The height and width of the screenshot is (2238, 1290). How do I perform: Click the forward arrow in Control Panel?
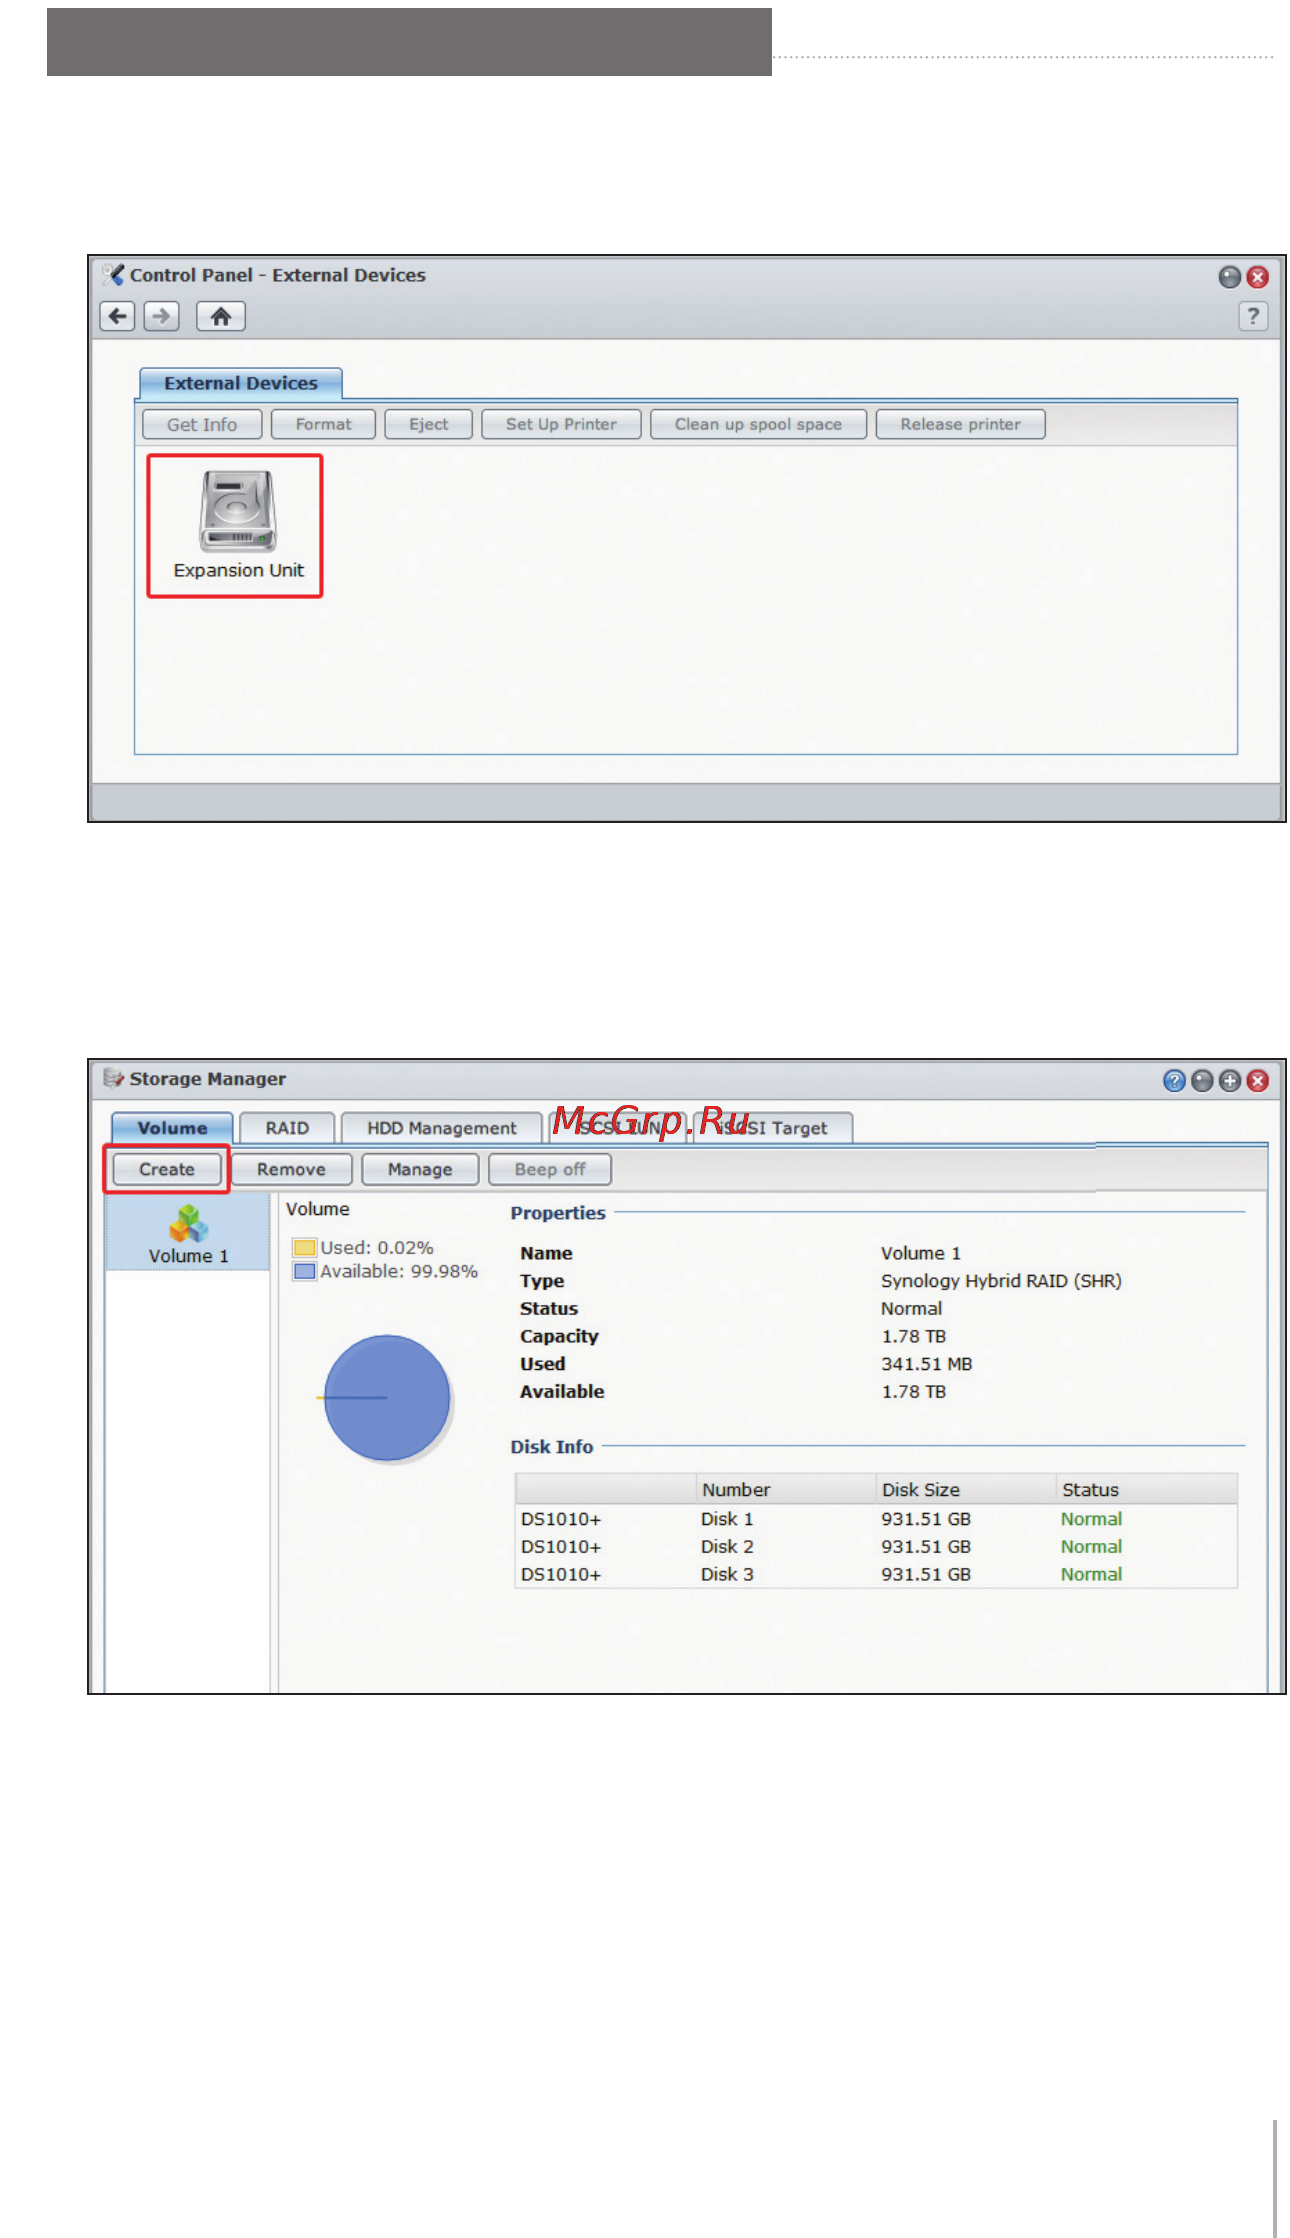(x=161, y=317)
